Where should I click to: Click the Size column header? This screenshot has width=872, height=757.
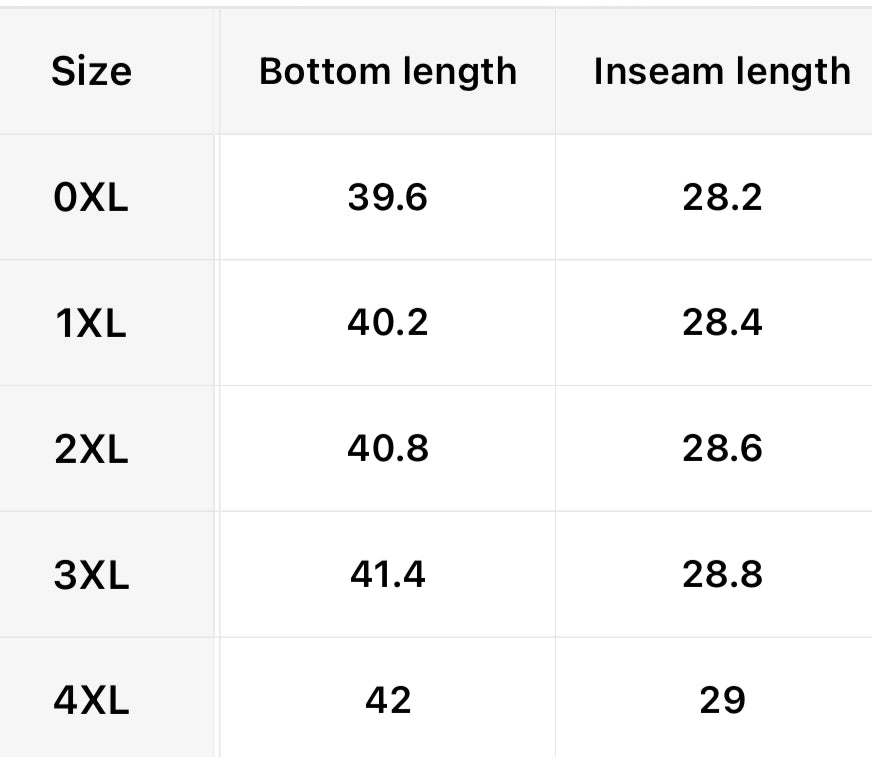91,71
